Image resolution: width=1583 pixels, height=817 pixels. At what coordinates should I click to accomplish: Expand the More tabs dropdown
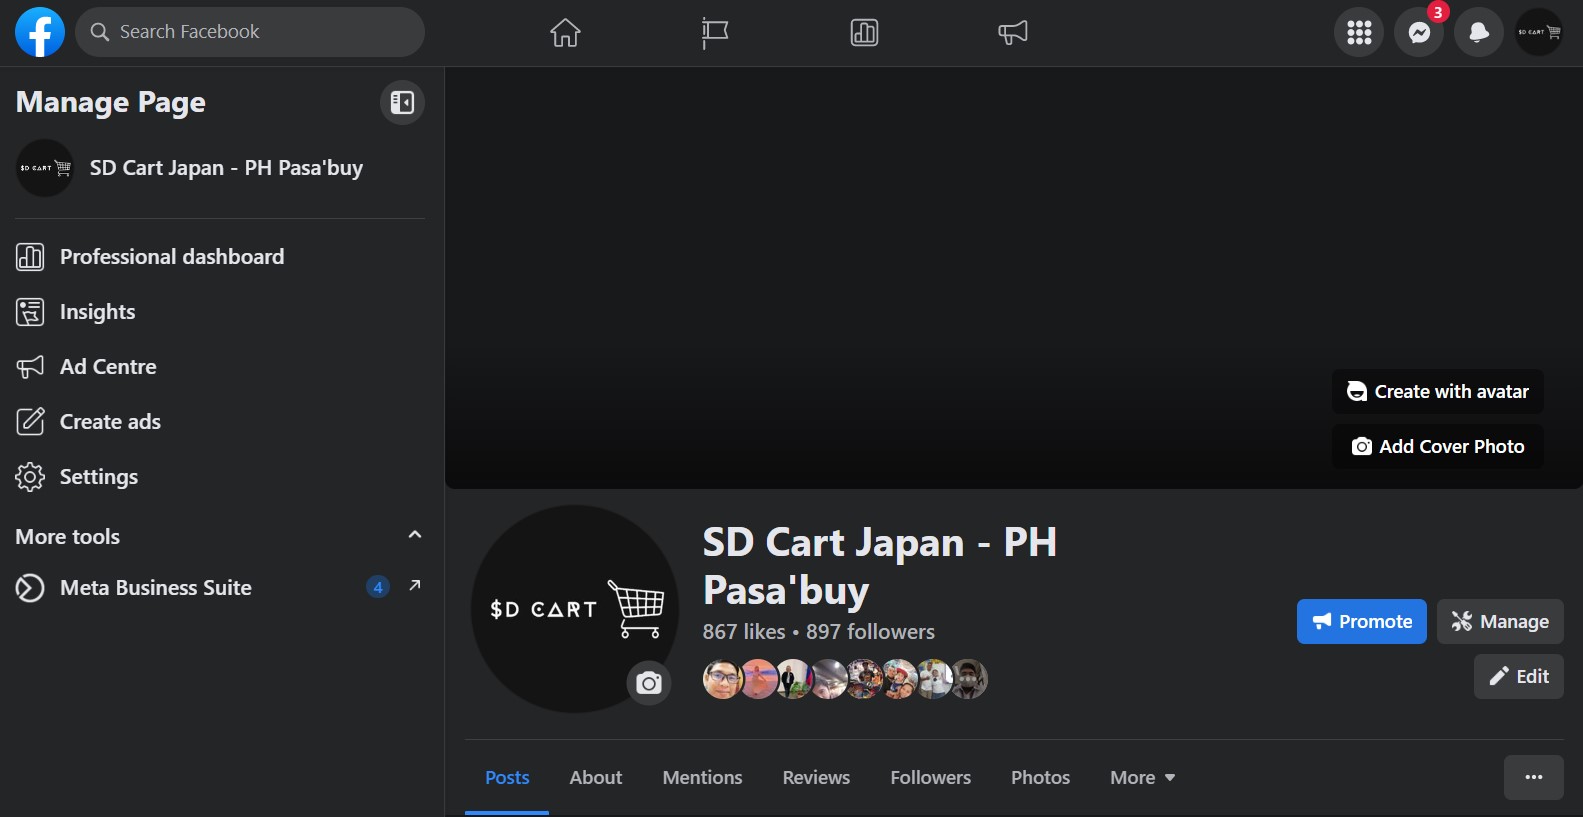[1143, 778]
